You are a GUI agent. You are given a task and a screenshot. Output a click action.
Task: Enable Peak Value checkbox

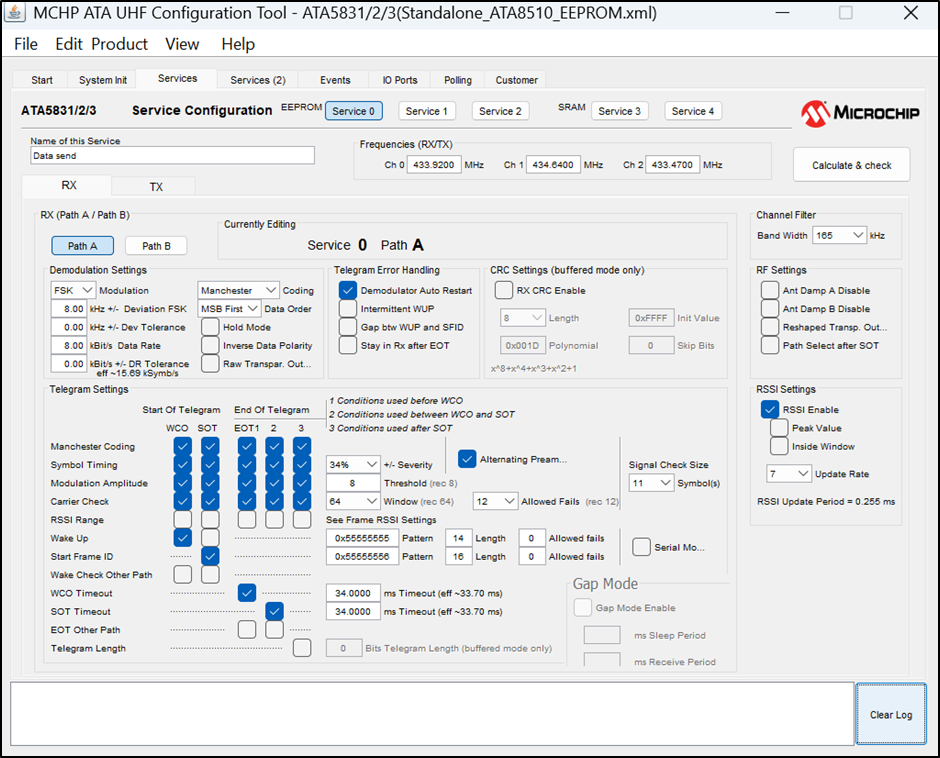tap(779, 428)
